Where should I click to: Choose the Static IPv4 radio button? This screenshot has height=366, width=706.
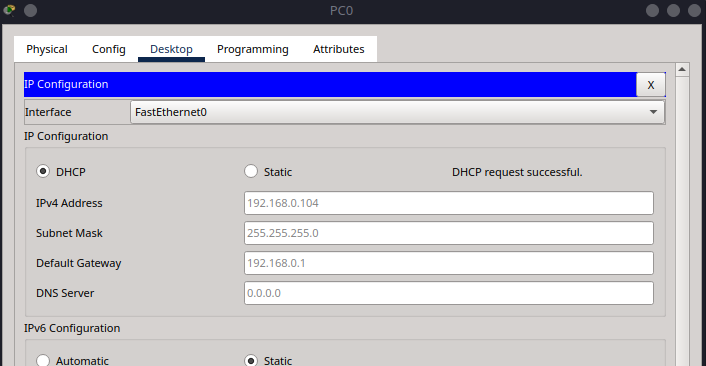point(251,172)
